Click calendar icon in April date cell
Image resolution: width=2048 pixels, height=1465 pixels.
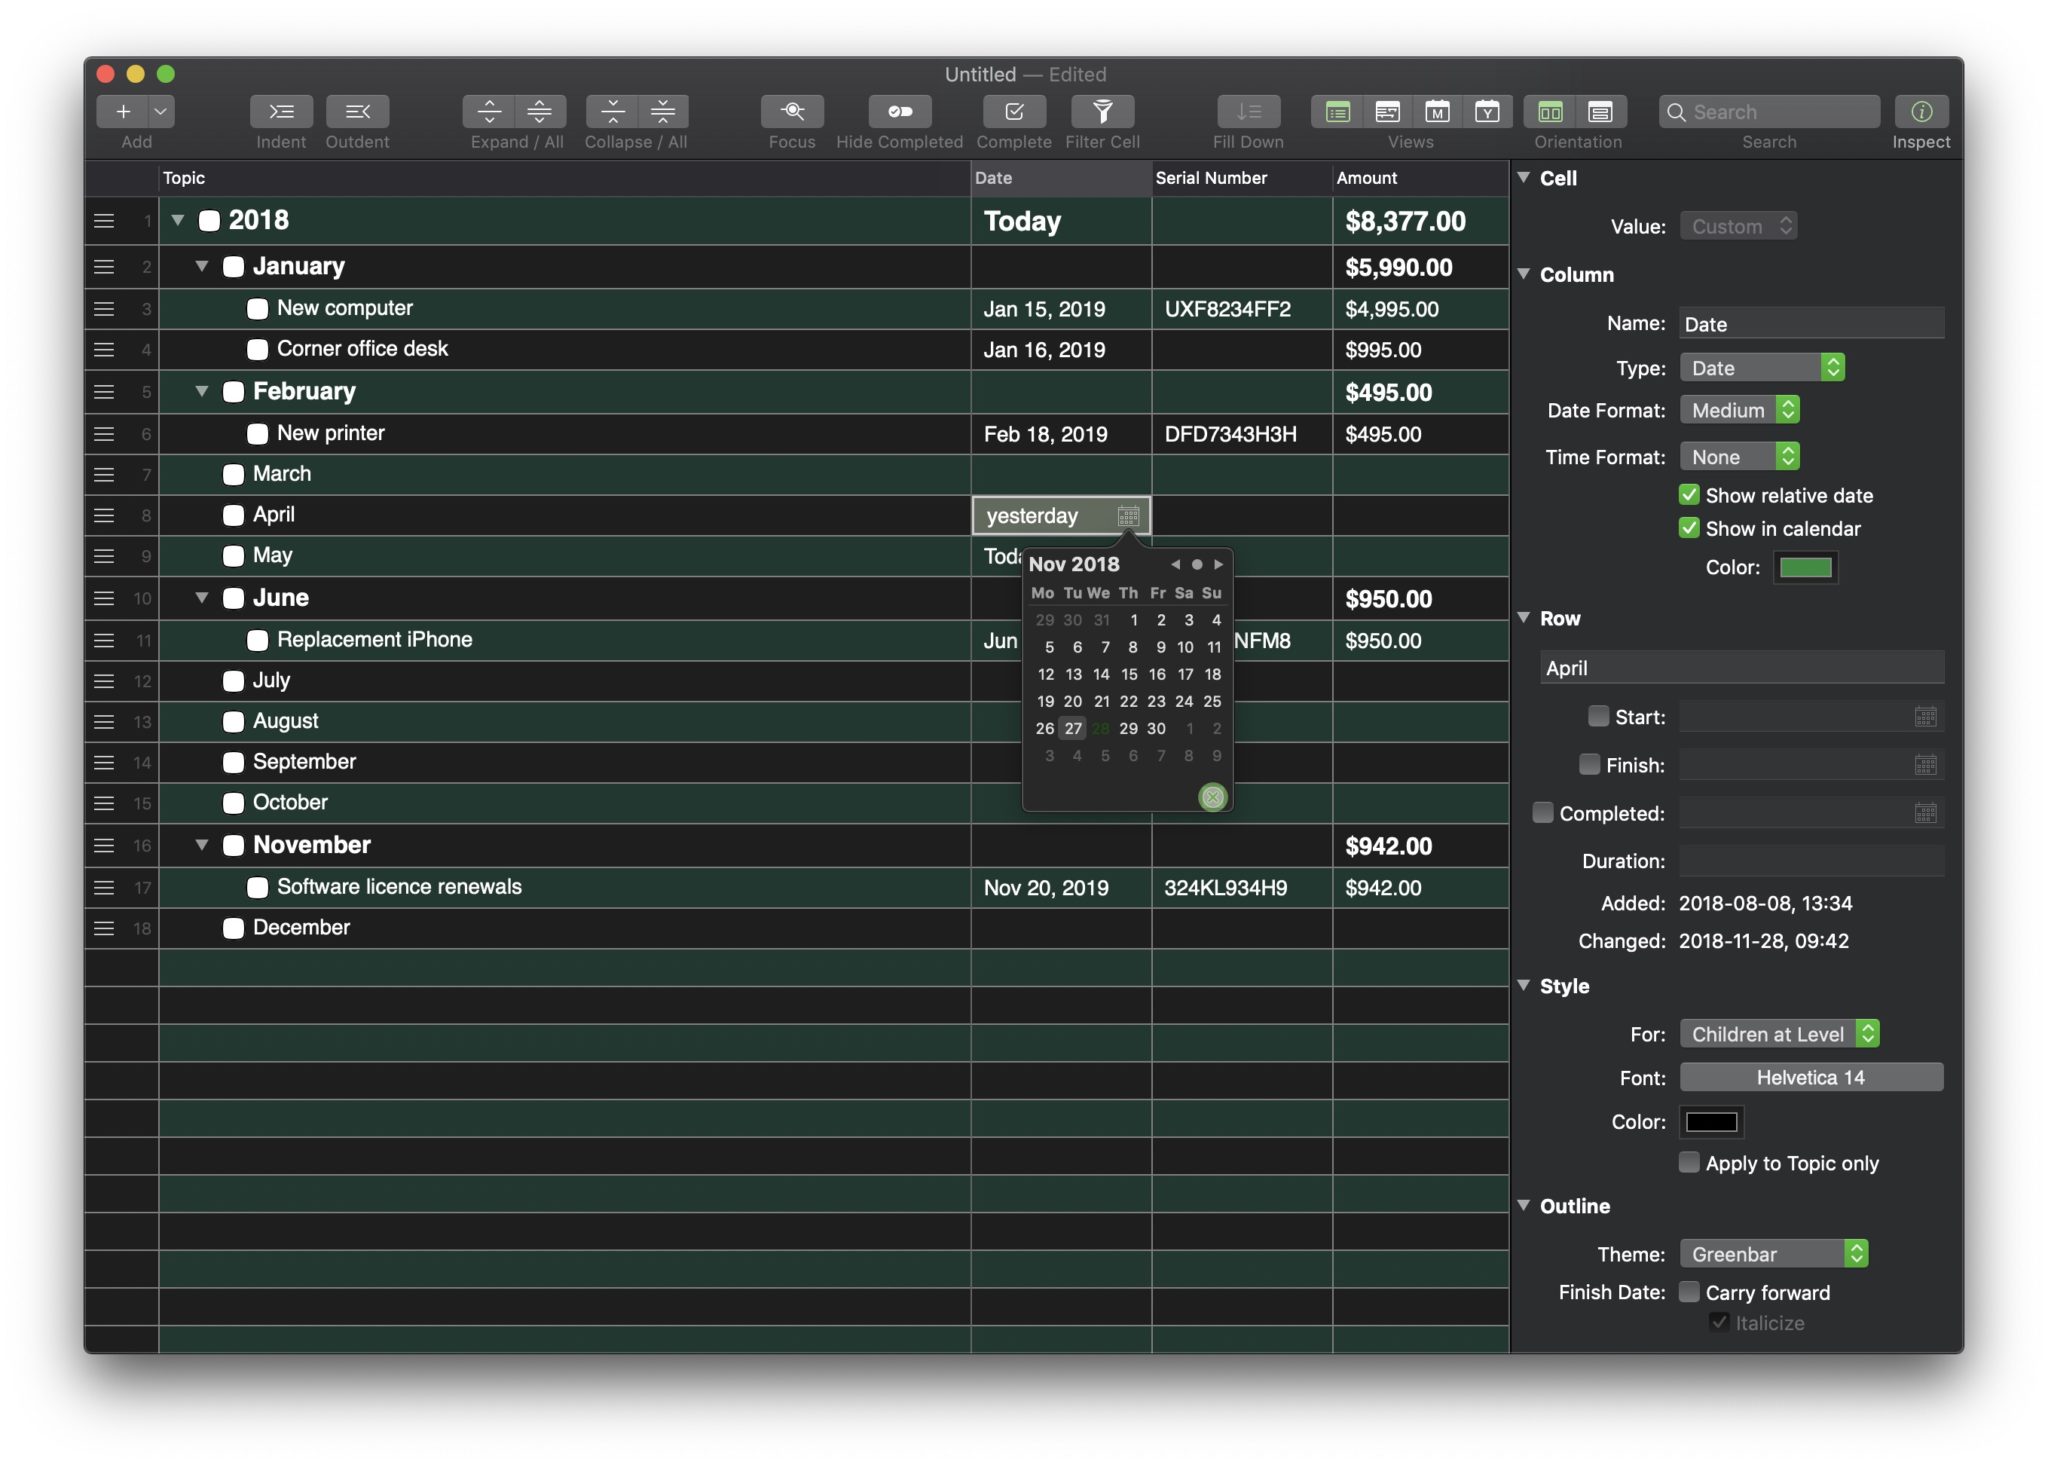coord(1128,516)
